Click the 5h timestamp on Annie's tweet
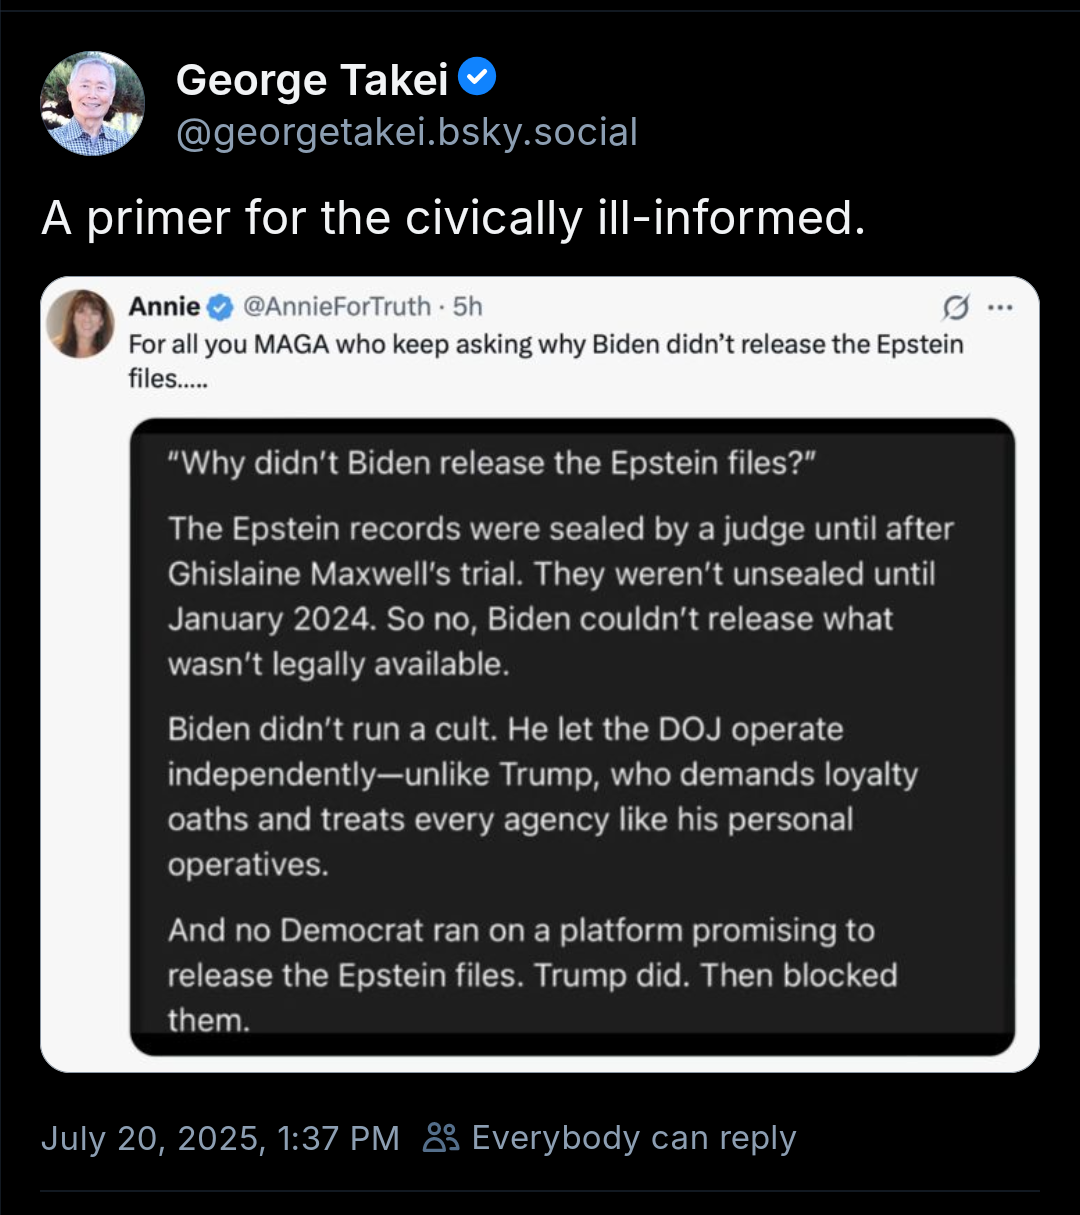This screenshot has height=1215, width=1080. click(x=468, y=306)
